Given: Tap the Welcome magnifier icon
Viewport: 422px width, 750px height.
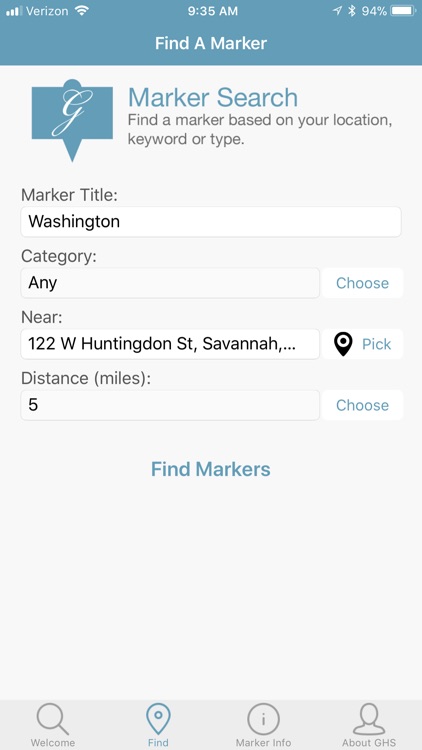Looking at the screenshot, I should (x=53, y=719).
